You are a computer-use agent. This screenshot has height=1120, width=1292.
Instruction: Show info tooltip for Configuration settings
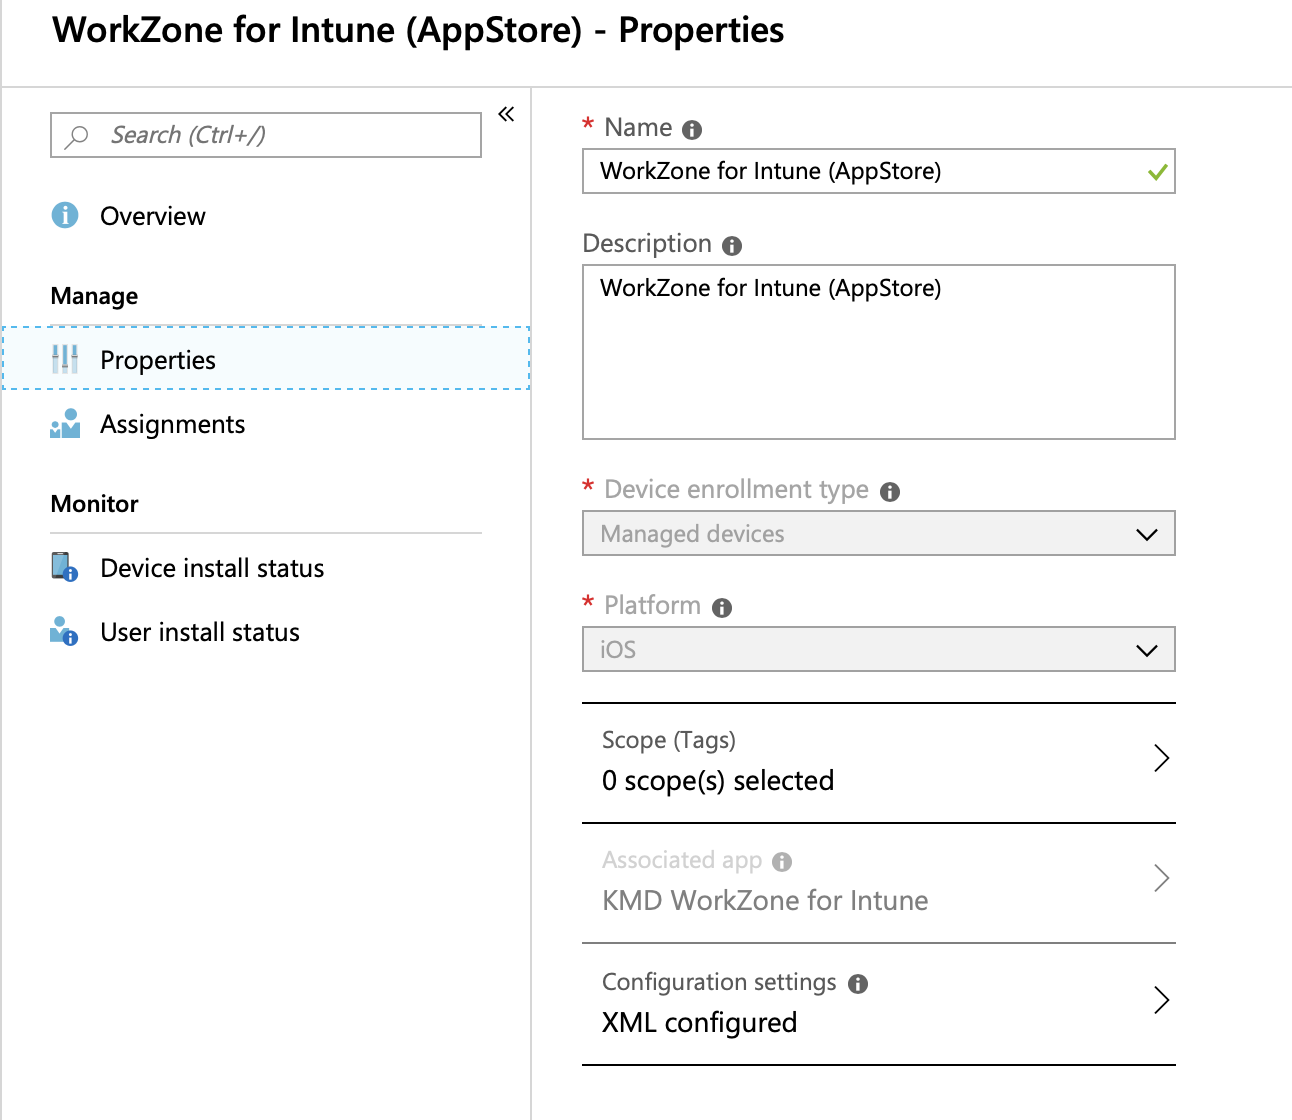pos(858,984)
